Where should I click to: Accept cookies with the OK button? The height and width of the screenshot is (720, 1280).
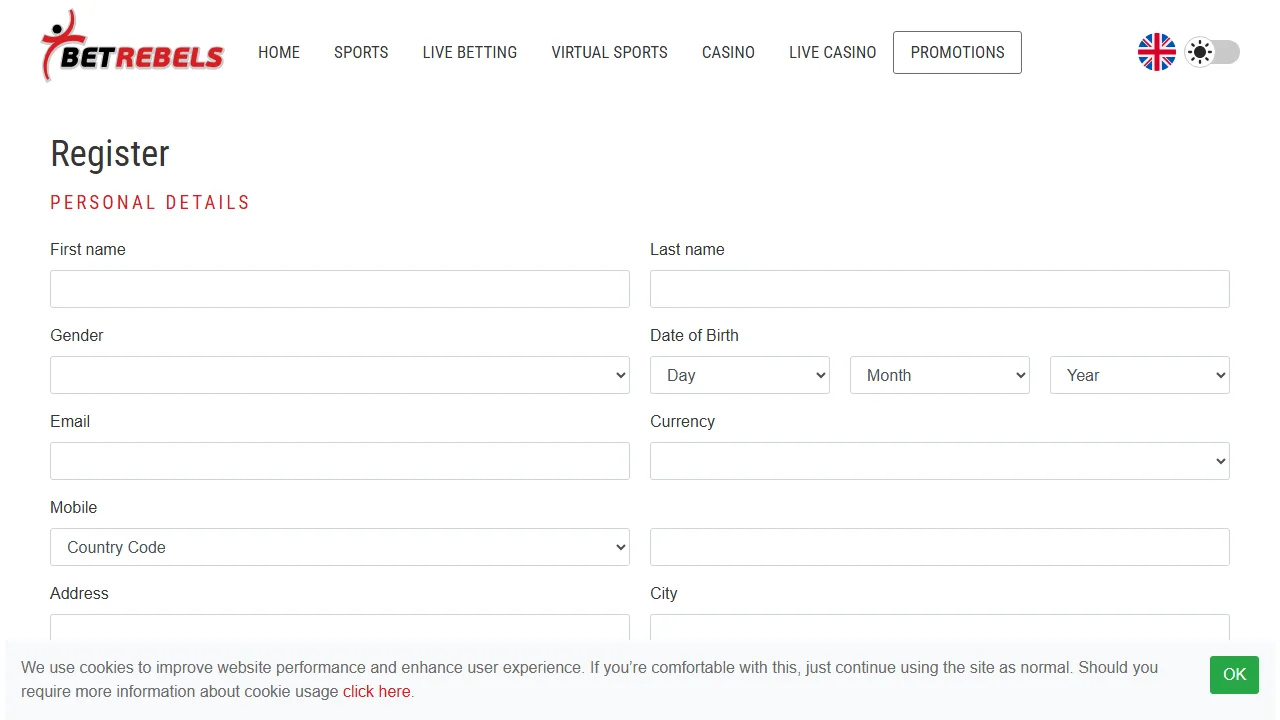point(1235,675)
